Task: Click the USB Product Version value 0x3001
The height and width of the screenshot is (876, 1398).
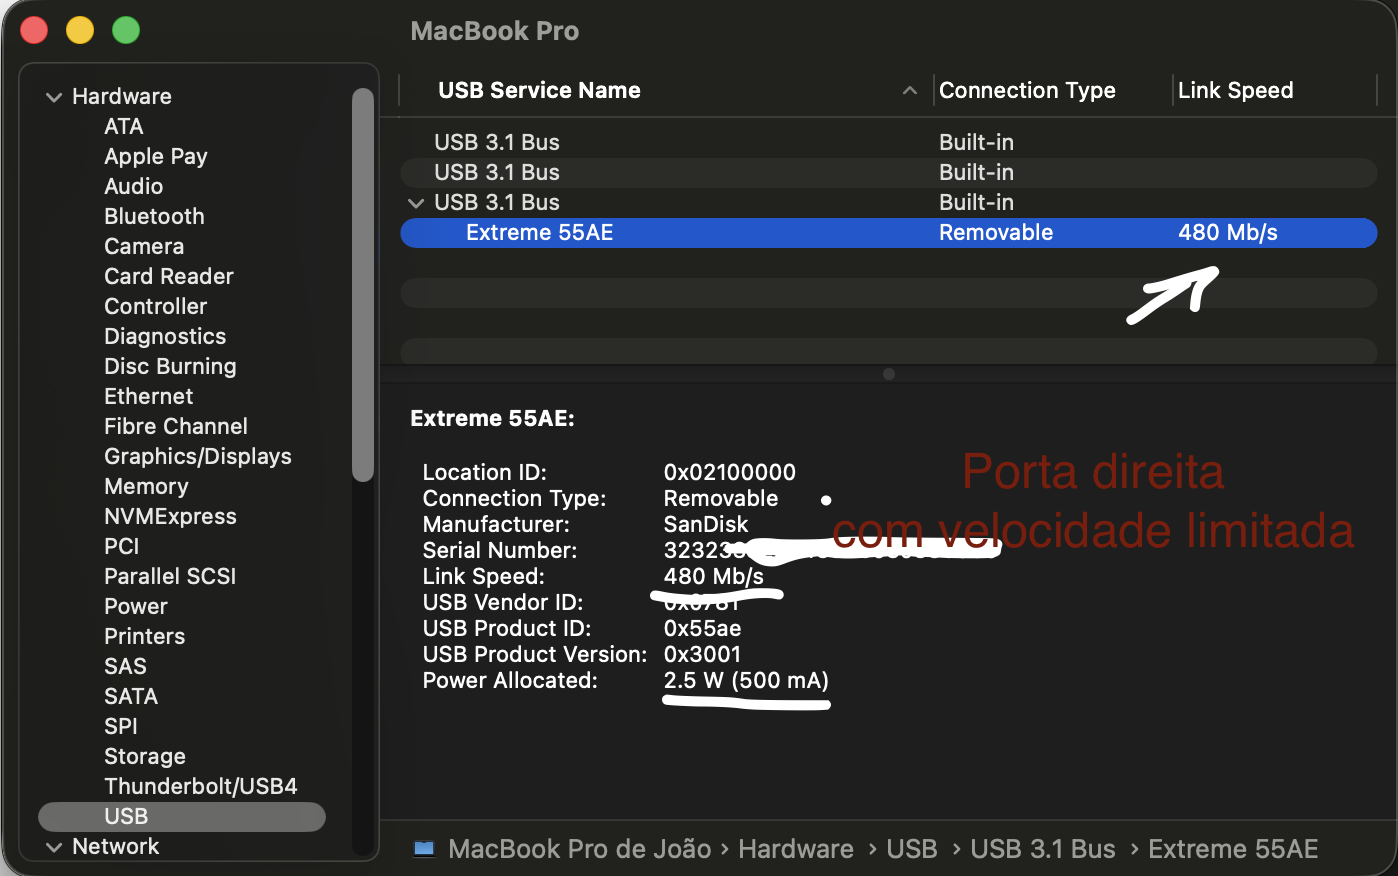Action: tap(703, 655)
